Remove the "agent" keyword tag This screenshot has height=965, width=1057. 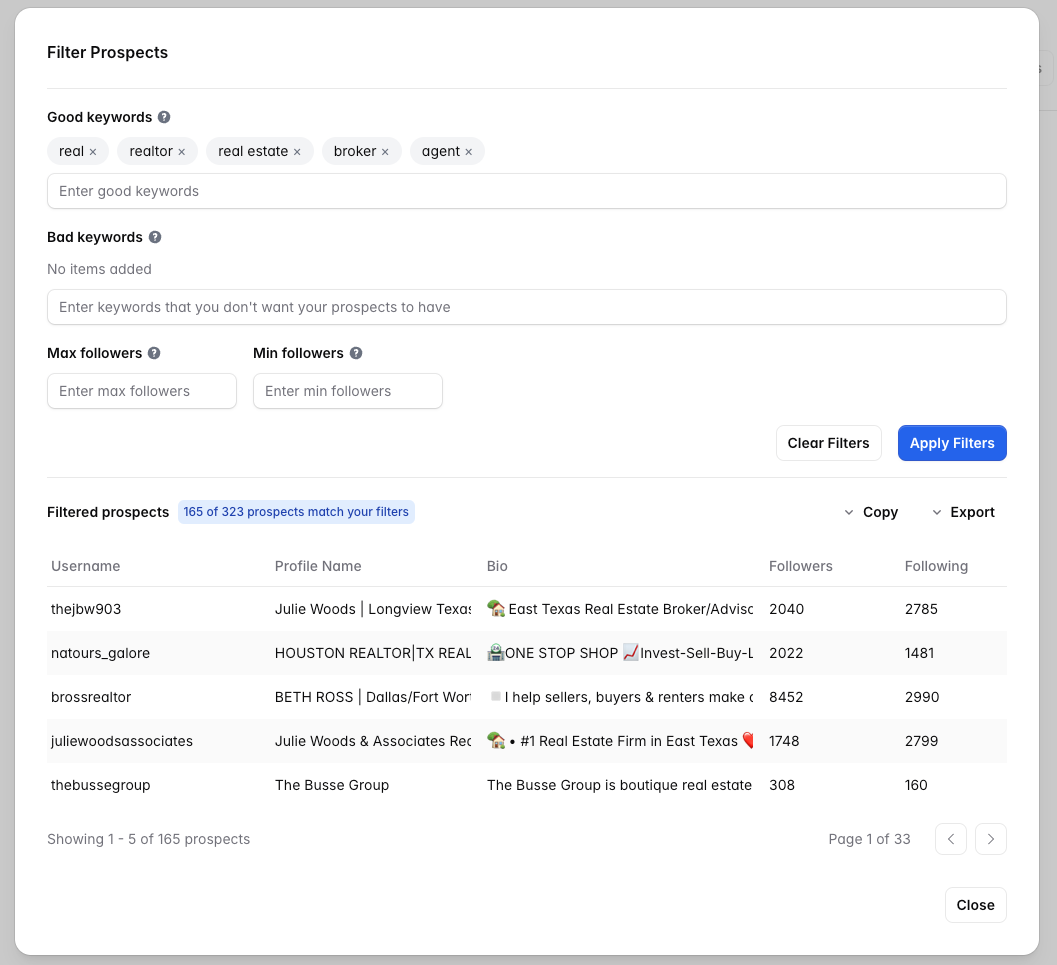click(x=468, y=152)
